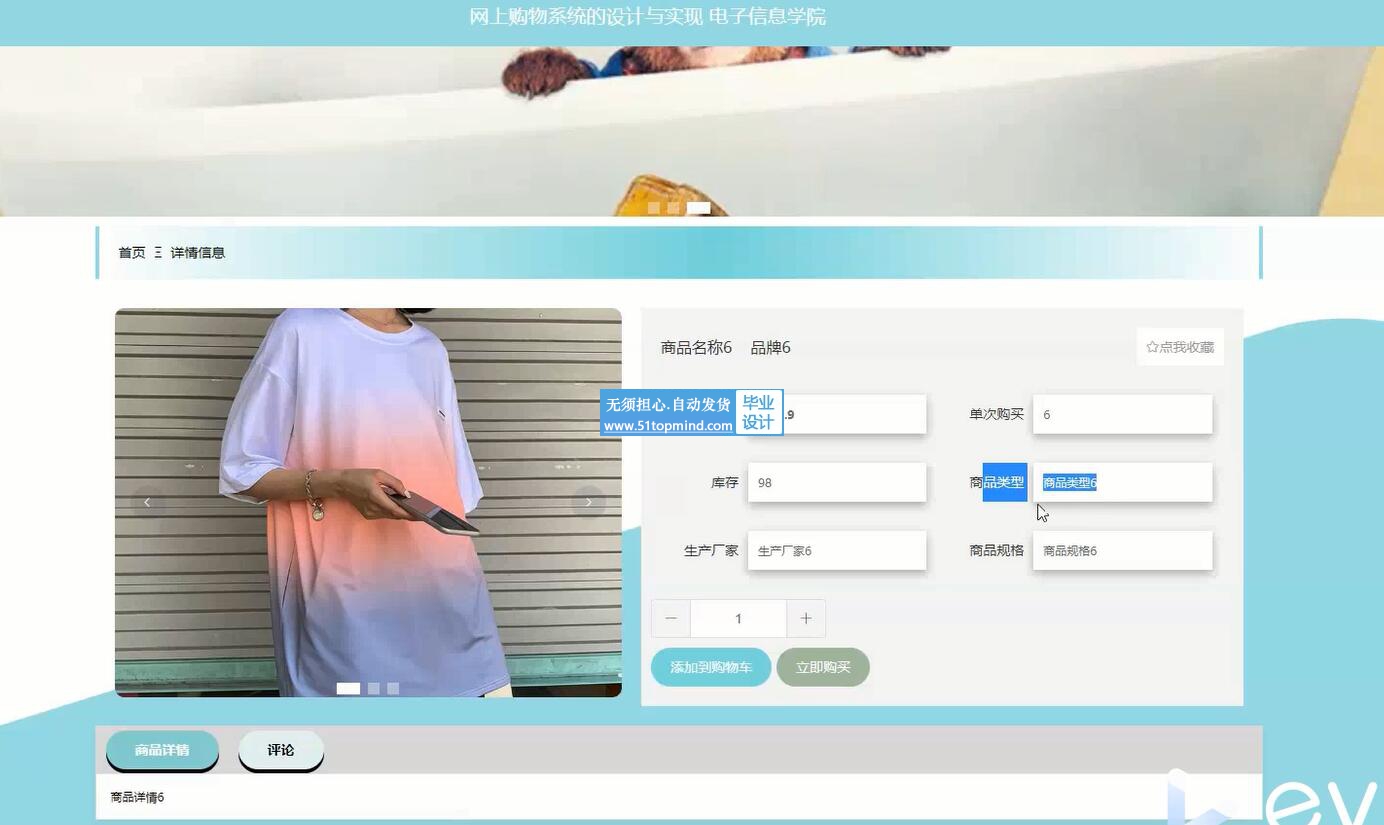The image size is (1384, 825).
Task: Select the first product image indicator dot
Action: 348,688
